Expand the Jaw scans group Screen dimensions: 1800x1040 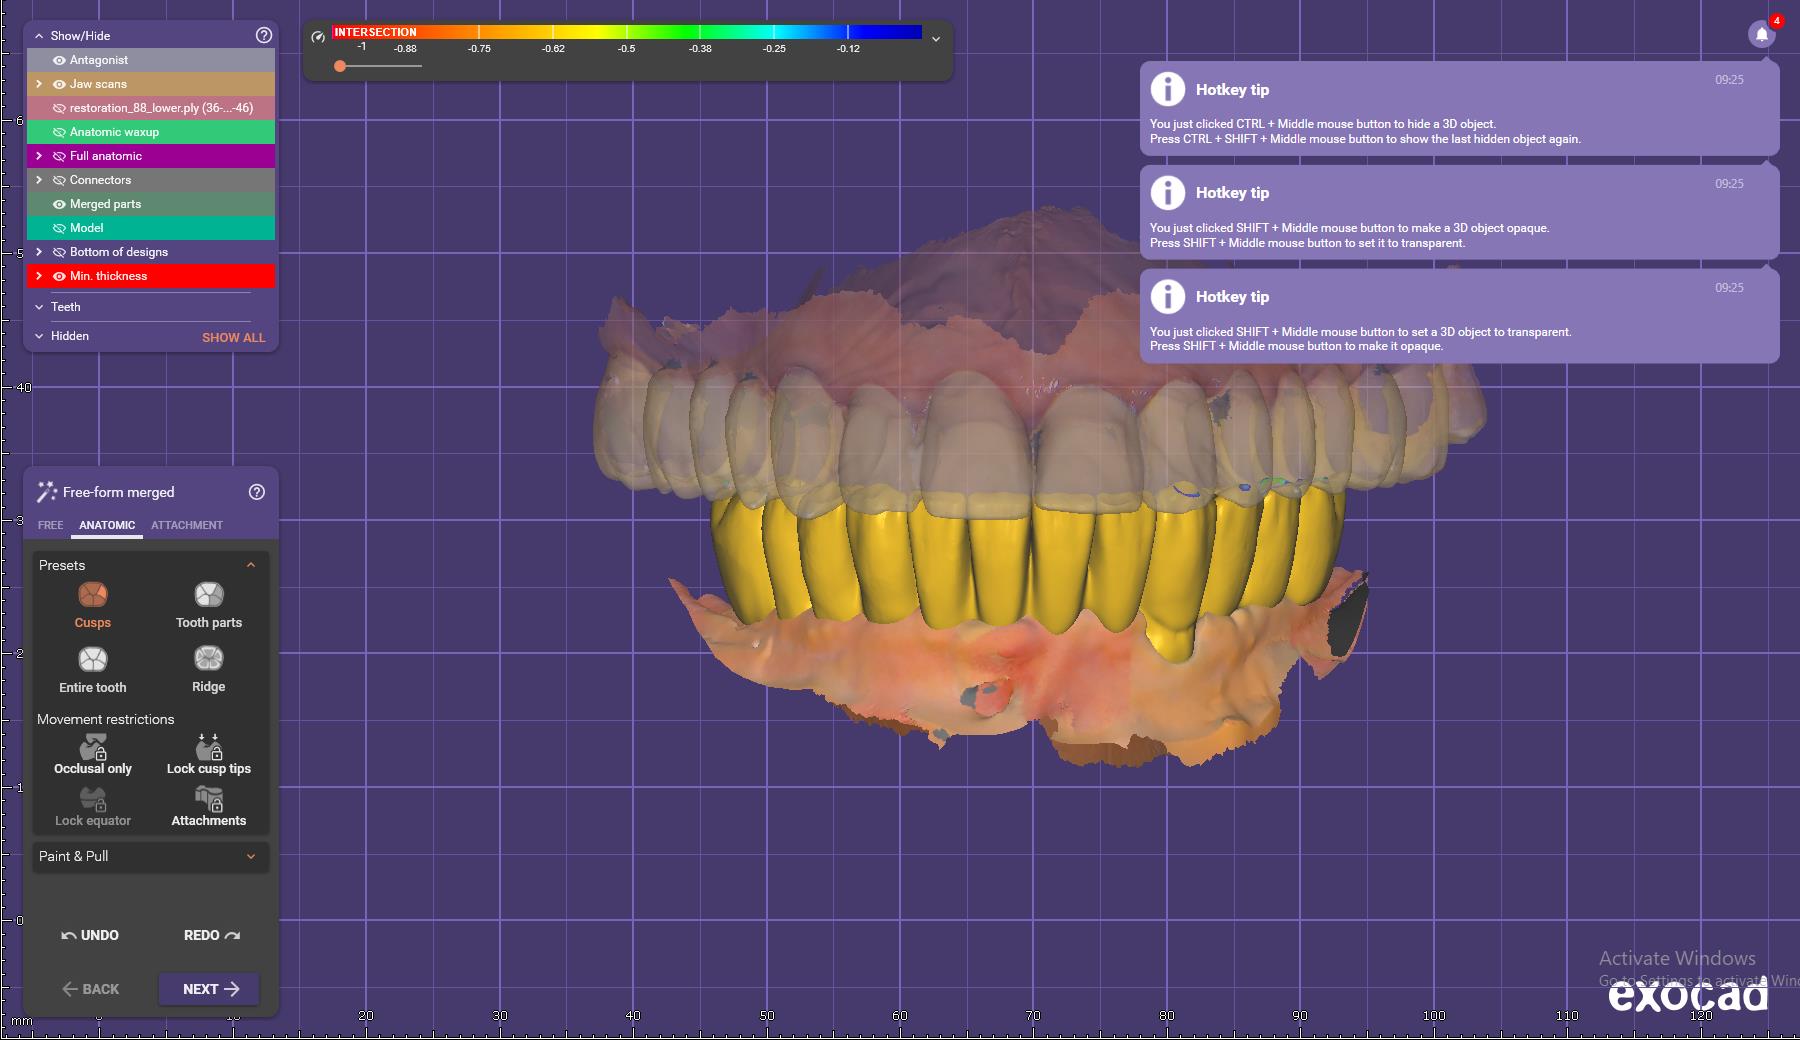[x=39, y=84]
